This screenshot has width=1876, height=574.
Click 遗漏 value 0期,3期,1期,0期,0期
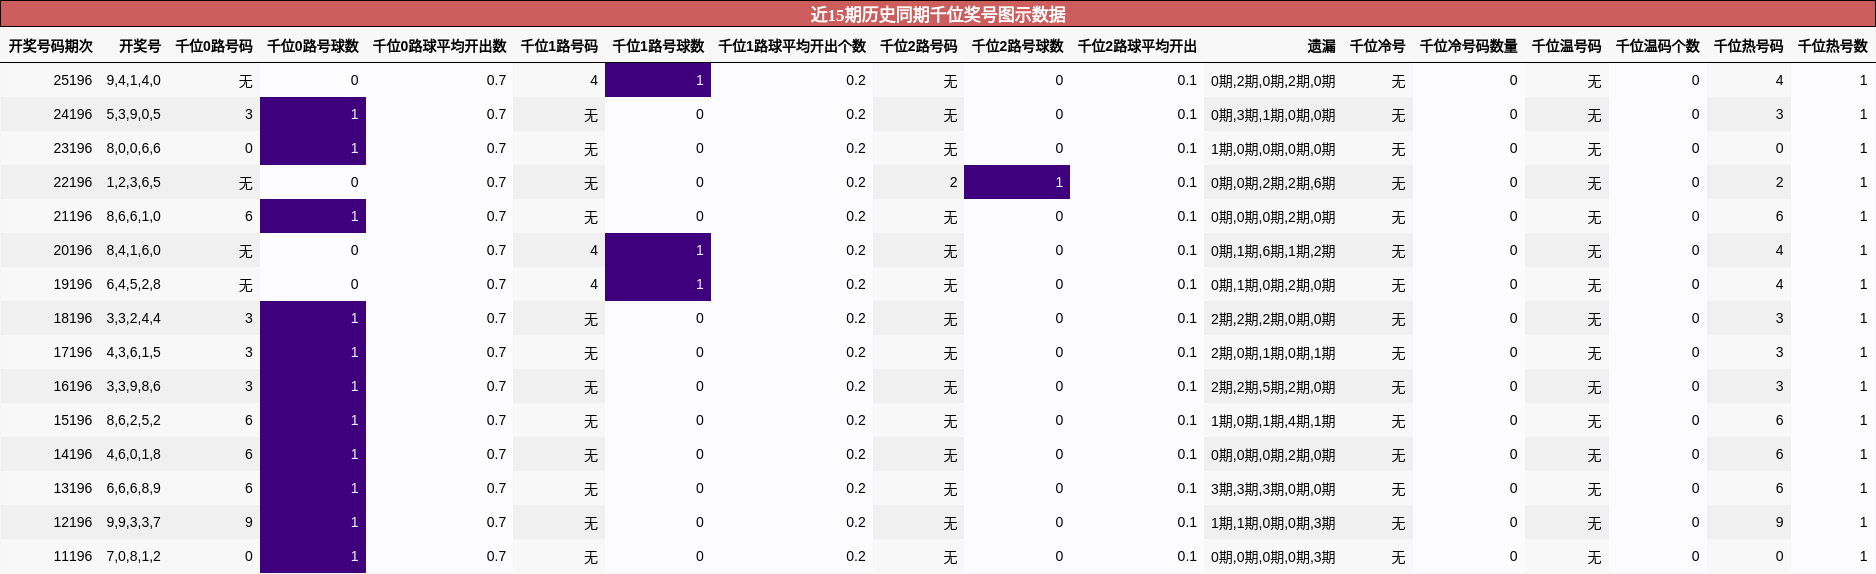click(1273, 115)
